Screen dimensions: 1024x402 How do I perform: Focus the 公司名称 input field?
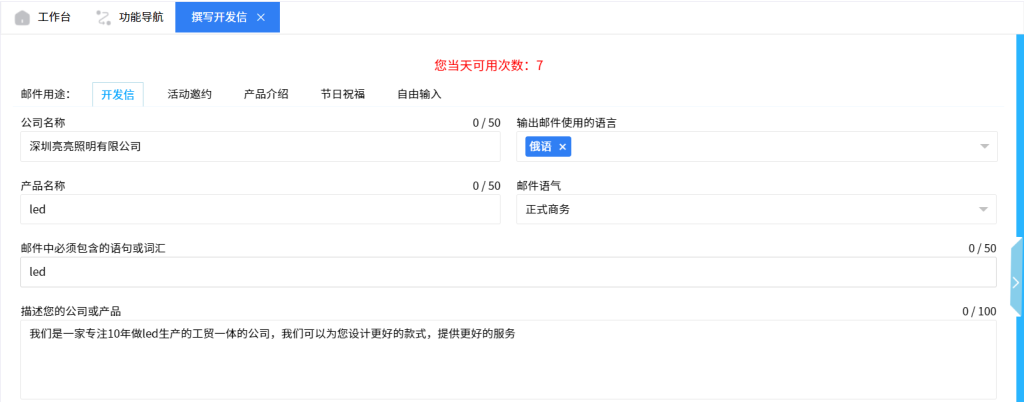[x=260, y=147]
